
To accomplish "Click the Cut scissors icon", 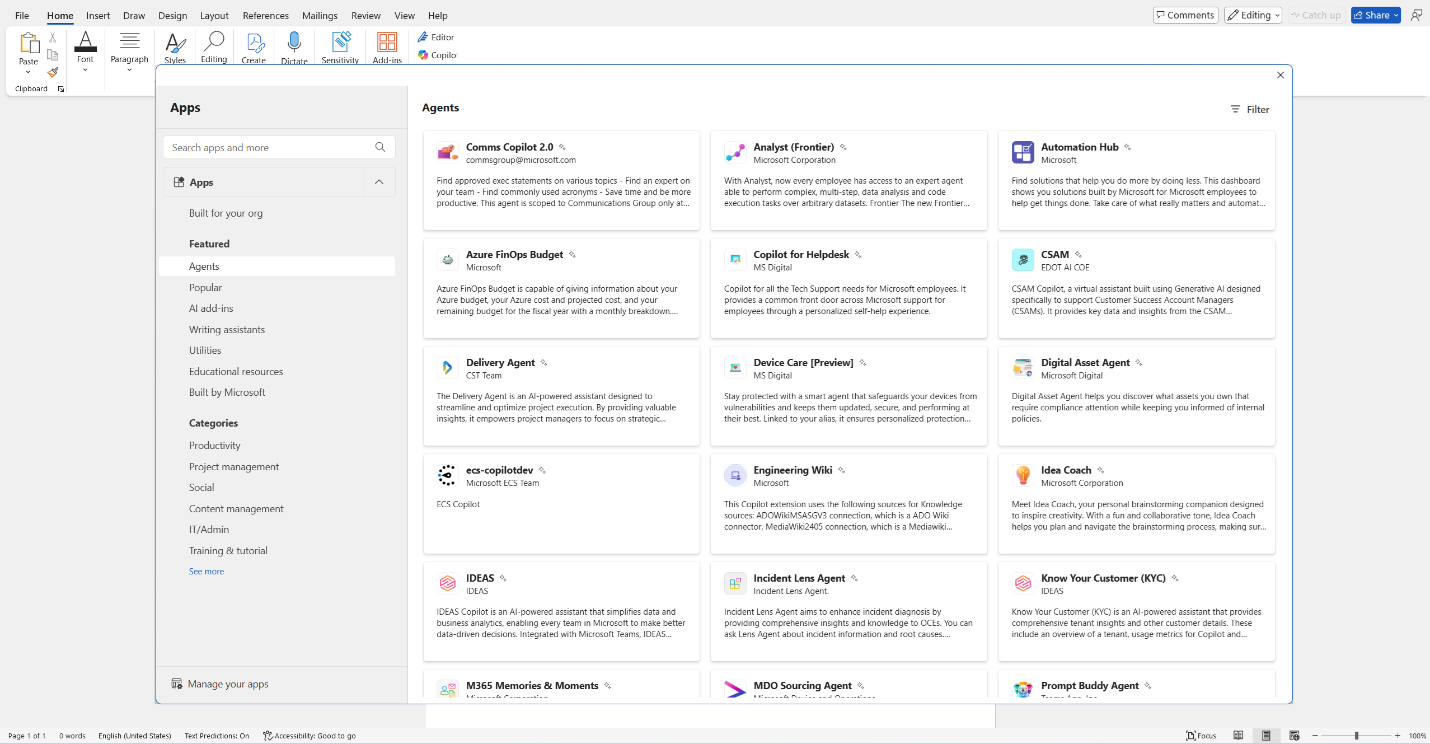I will click(53, 38).
